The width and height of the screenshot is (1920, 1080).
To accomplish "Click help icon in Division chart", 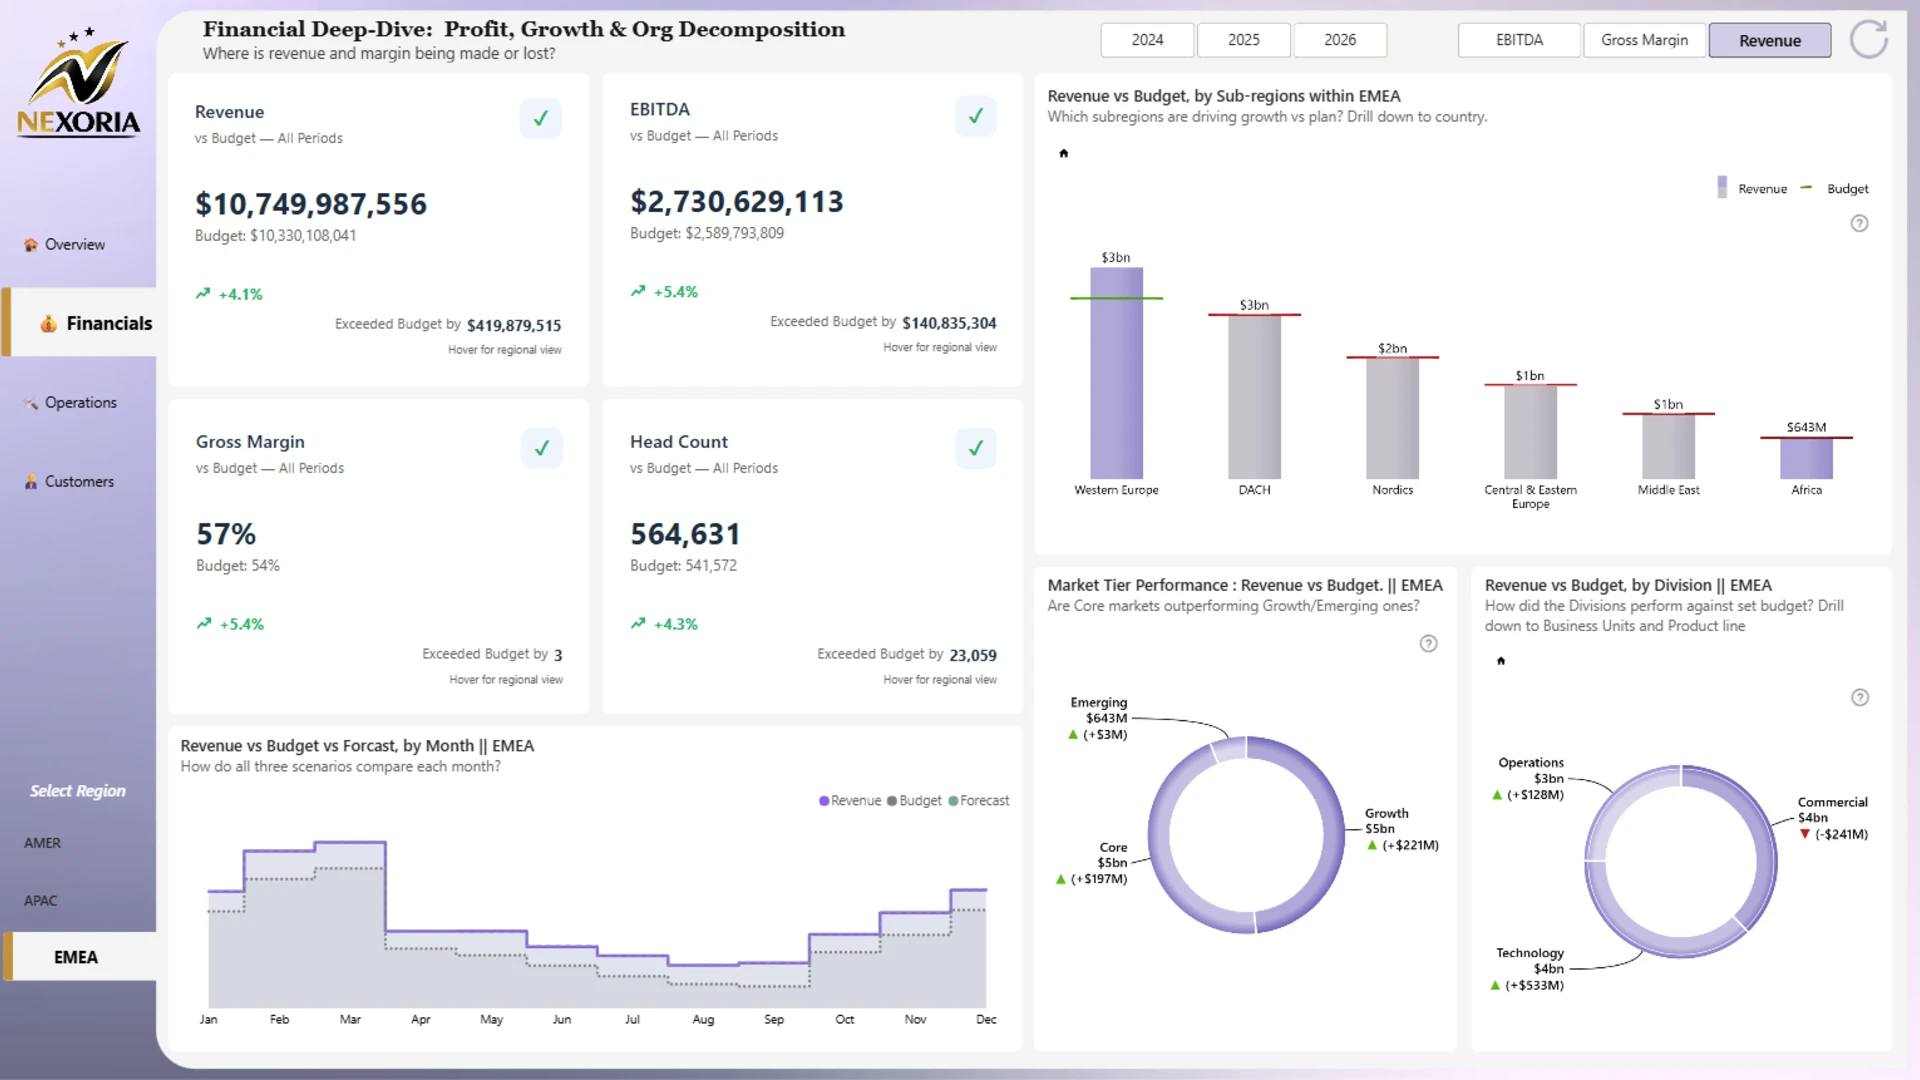I will click(x=1859, y=697).
